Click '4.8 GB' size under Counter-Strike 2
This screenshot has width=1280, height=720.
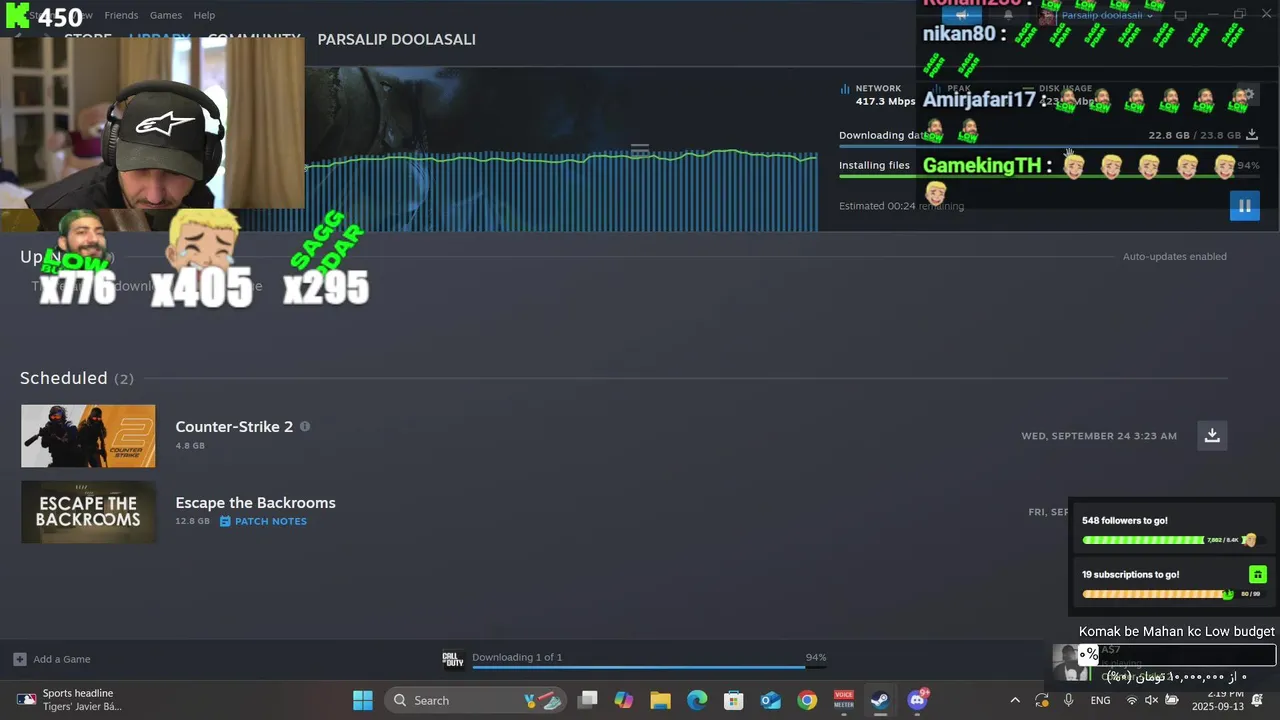point(190,445)
